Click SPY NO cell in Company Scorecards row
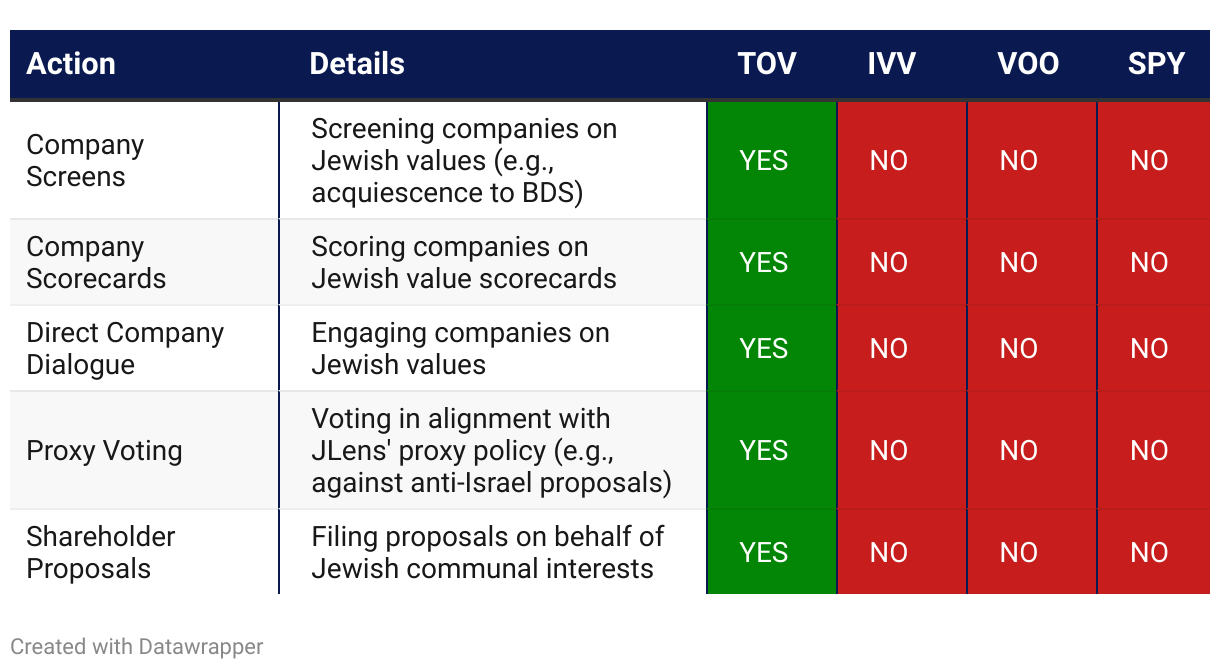This screenshot has width=1220, height=670. [1154, 262]
